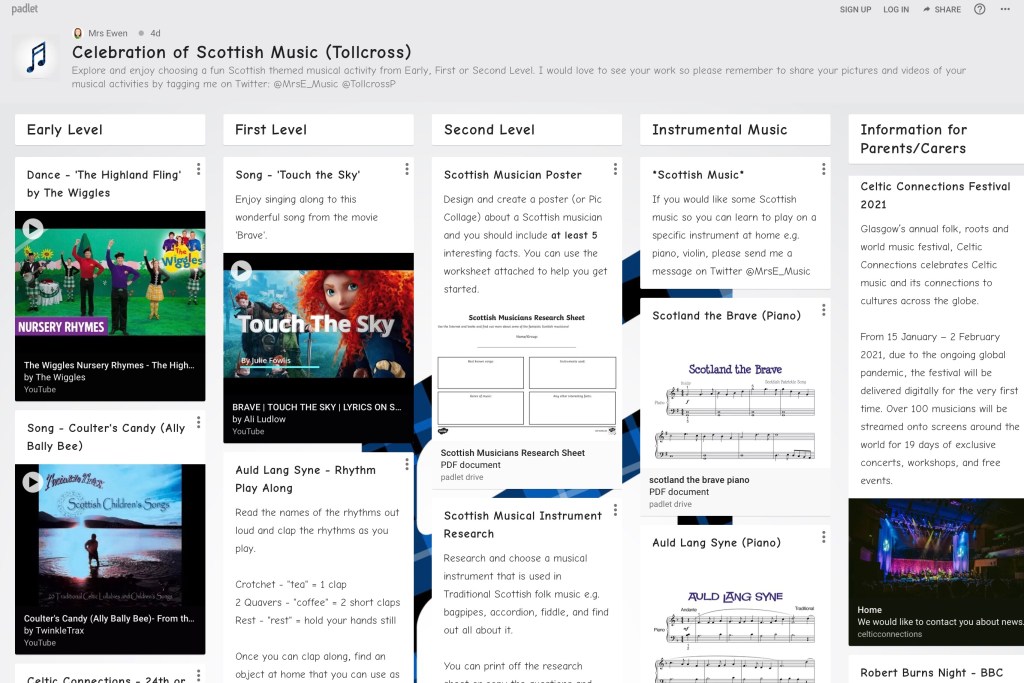Play Coulter's Candy video

pos(33,482)
